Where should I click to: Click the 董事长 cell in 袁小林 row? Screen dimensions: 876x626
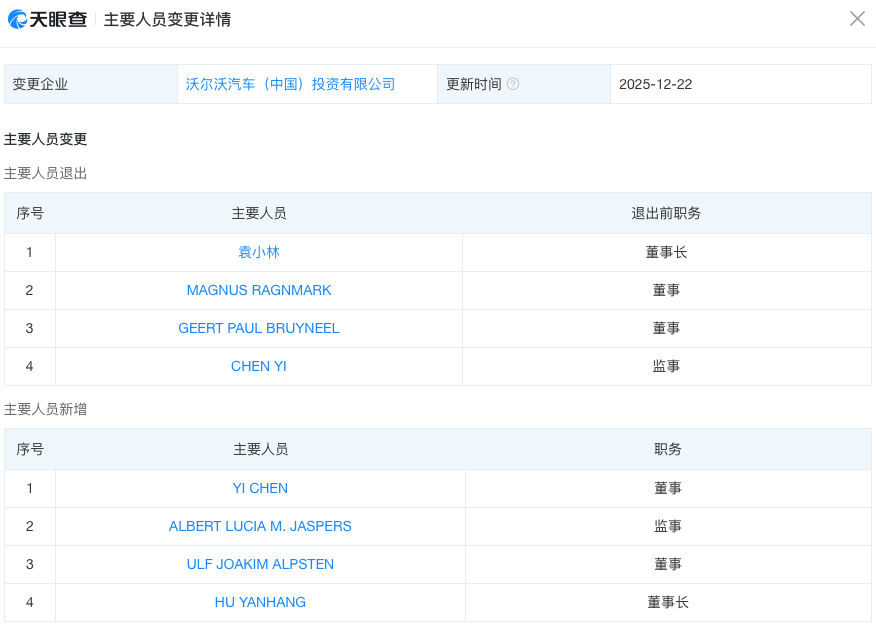coord(666,252)
